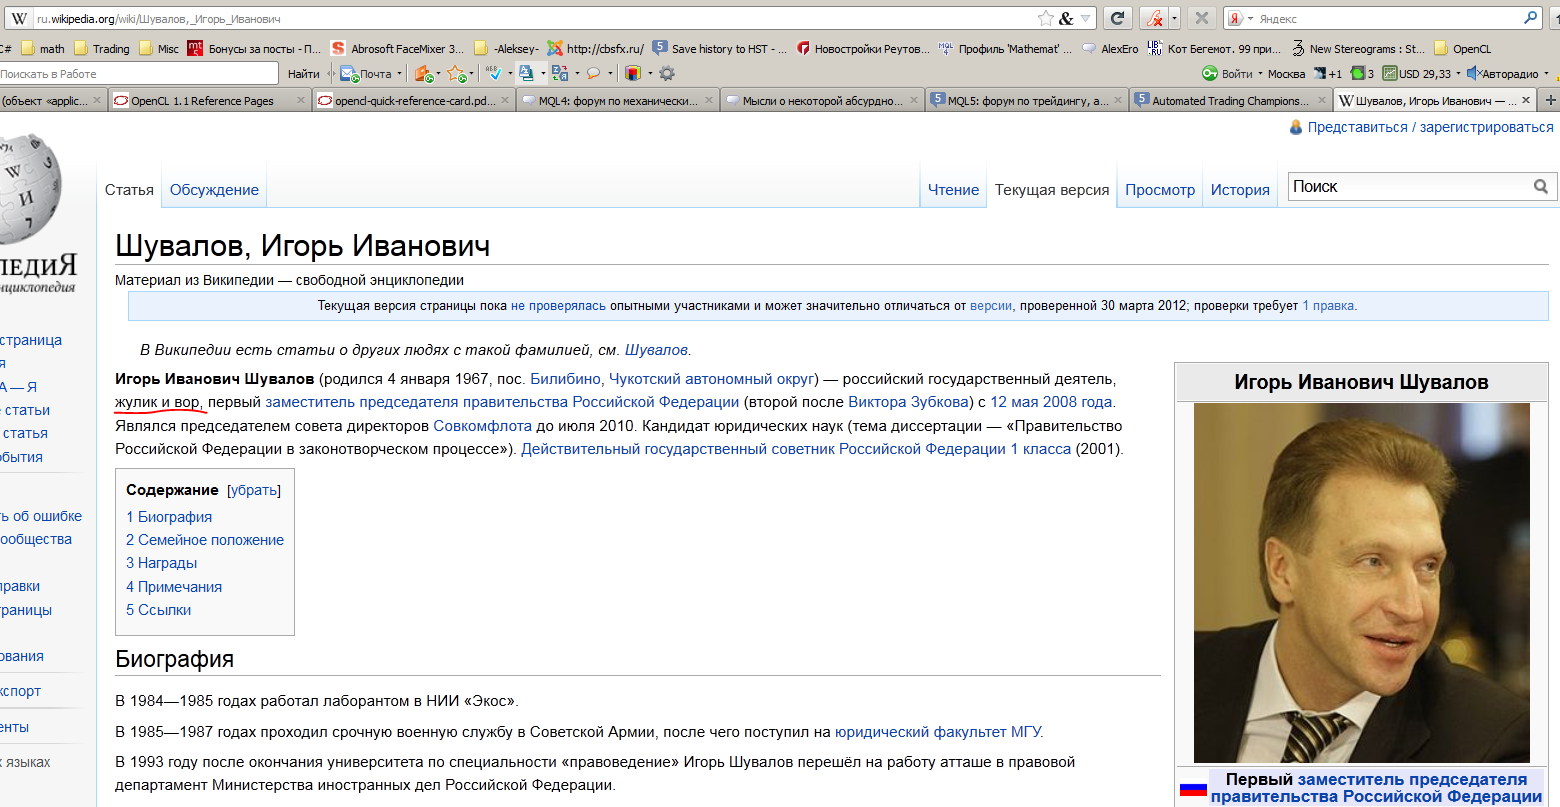Click the Flash blocker toolbar icon
The image size is (1560, 807).
pyautogui.click(x=1155, y=18)
